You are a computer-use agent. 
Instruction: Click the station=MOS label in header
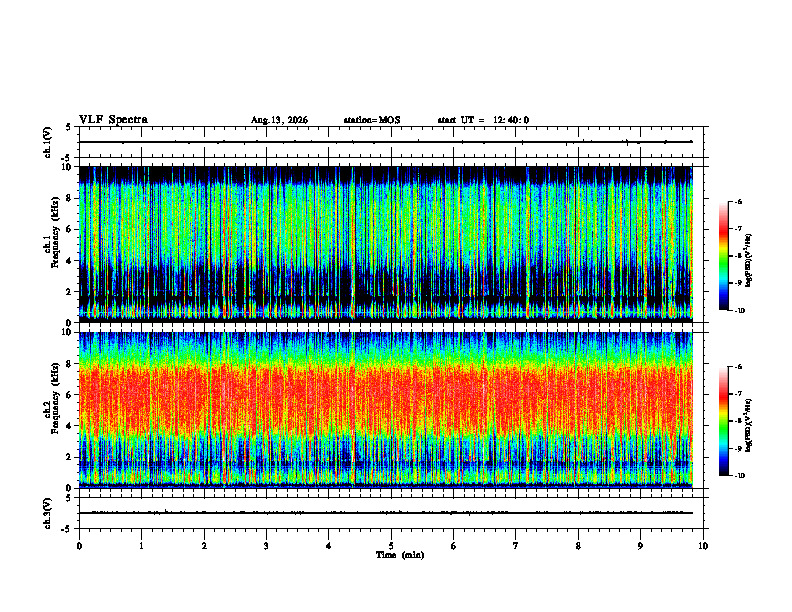(x=372, y=120)
